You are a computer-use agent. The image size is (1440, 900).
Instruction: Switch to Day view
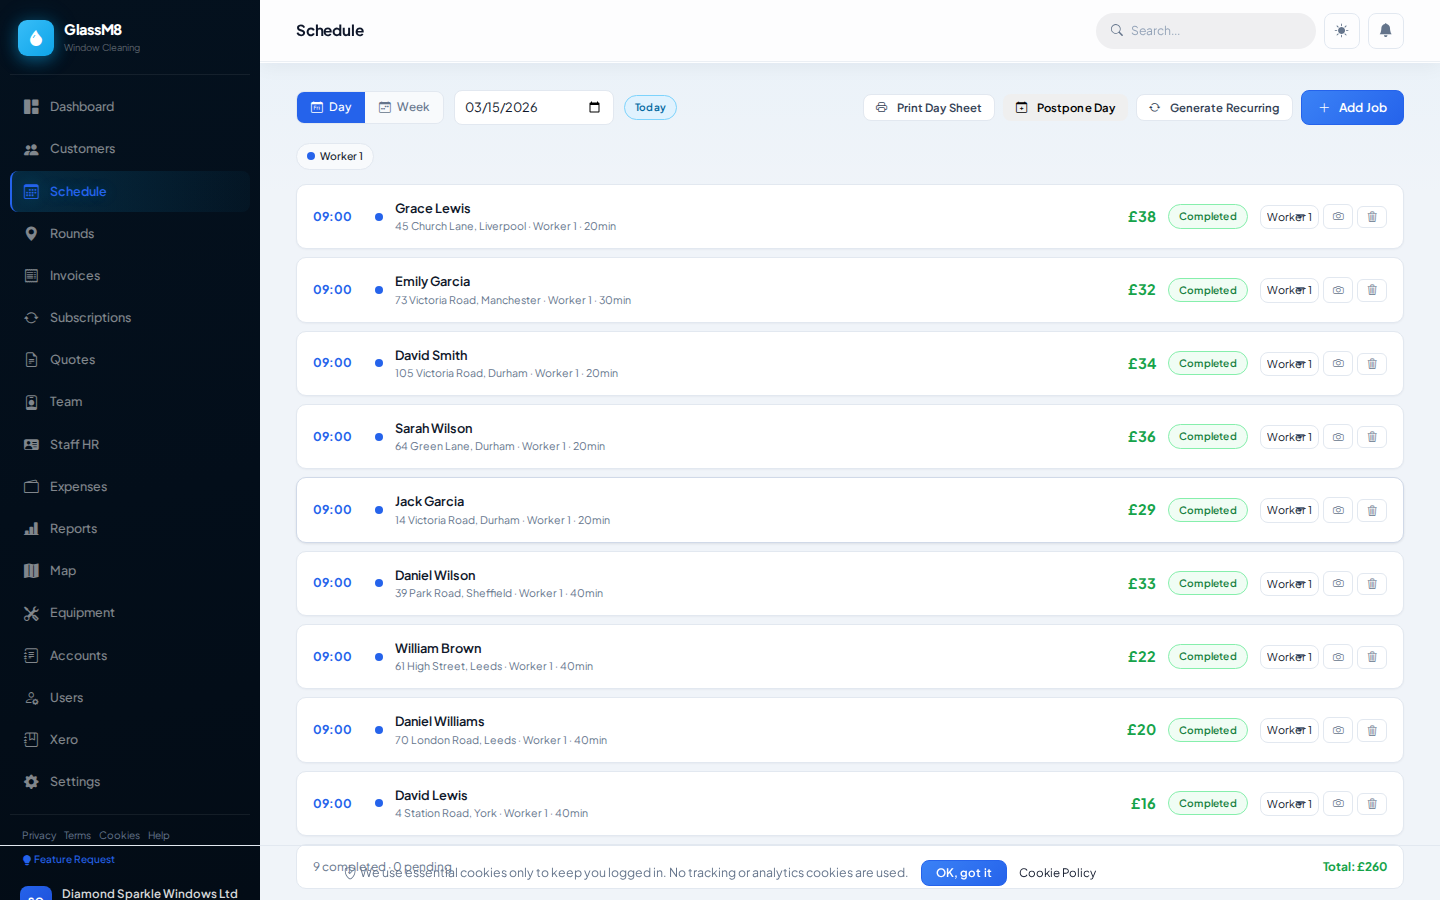point(331,107)
